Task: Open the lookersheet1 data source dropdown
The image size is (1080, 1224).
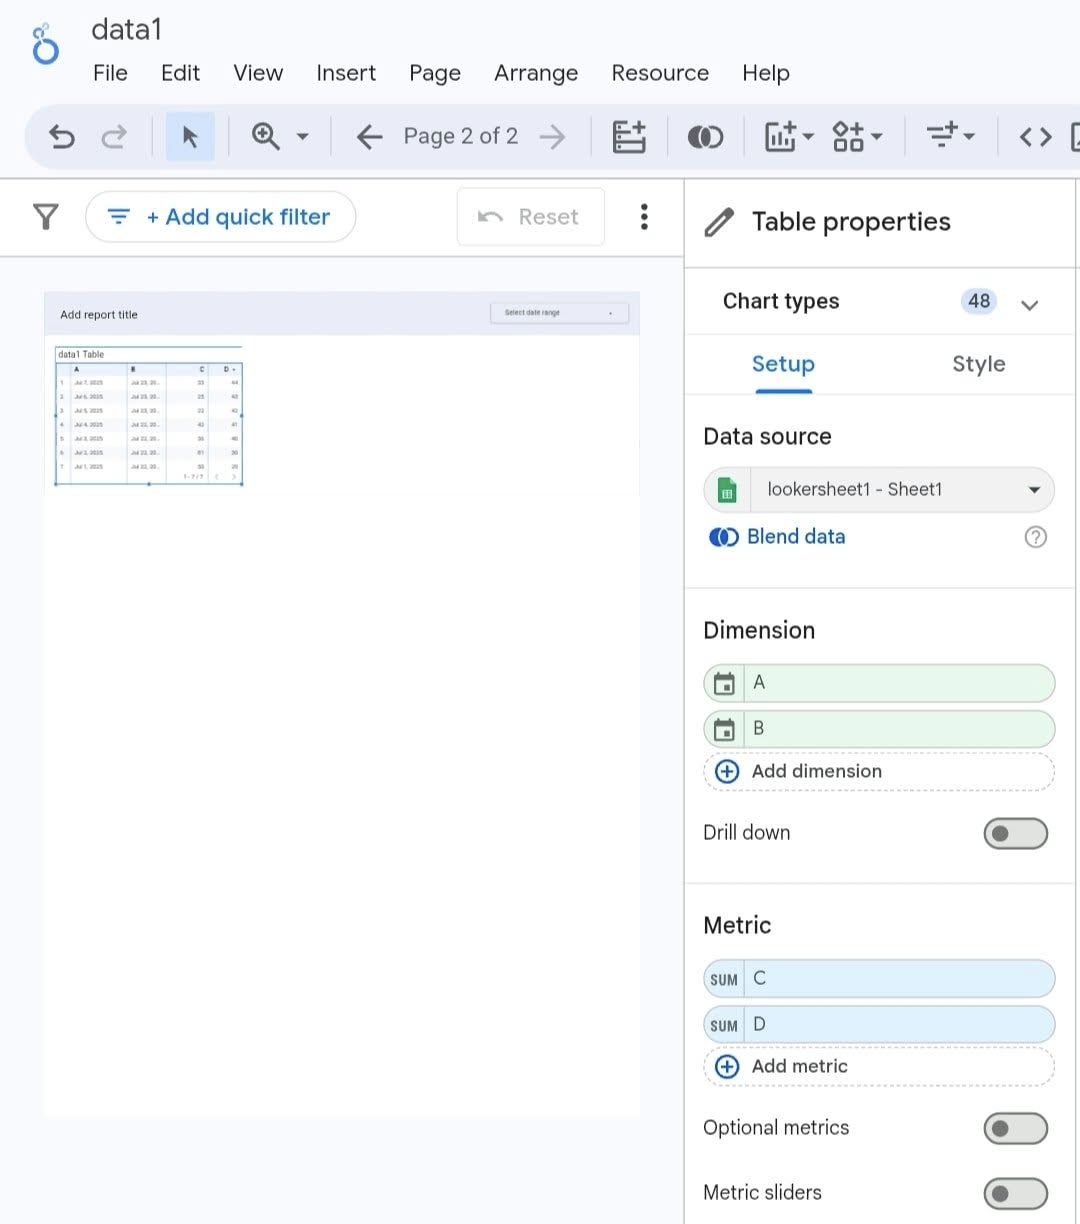Action: tap(879, 490)
